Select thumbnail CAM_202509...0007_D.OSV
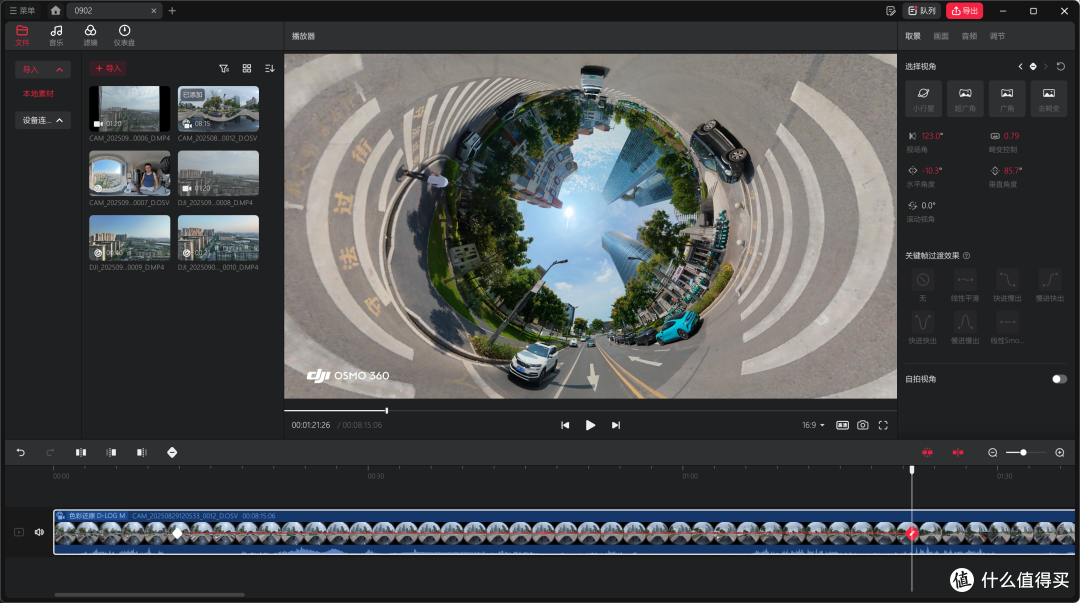Viewport: 1080px width, 603px height. point(129,173)
